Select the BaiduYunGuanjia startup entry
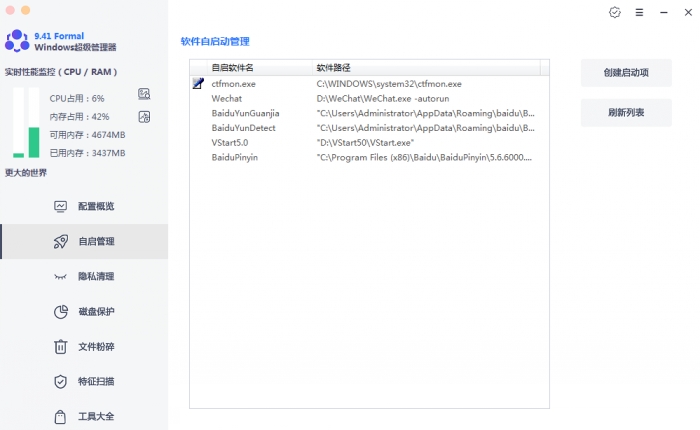Viewport: 700px width, 430px height. click(369, 113)
